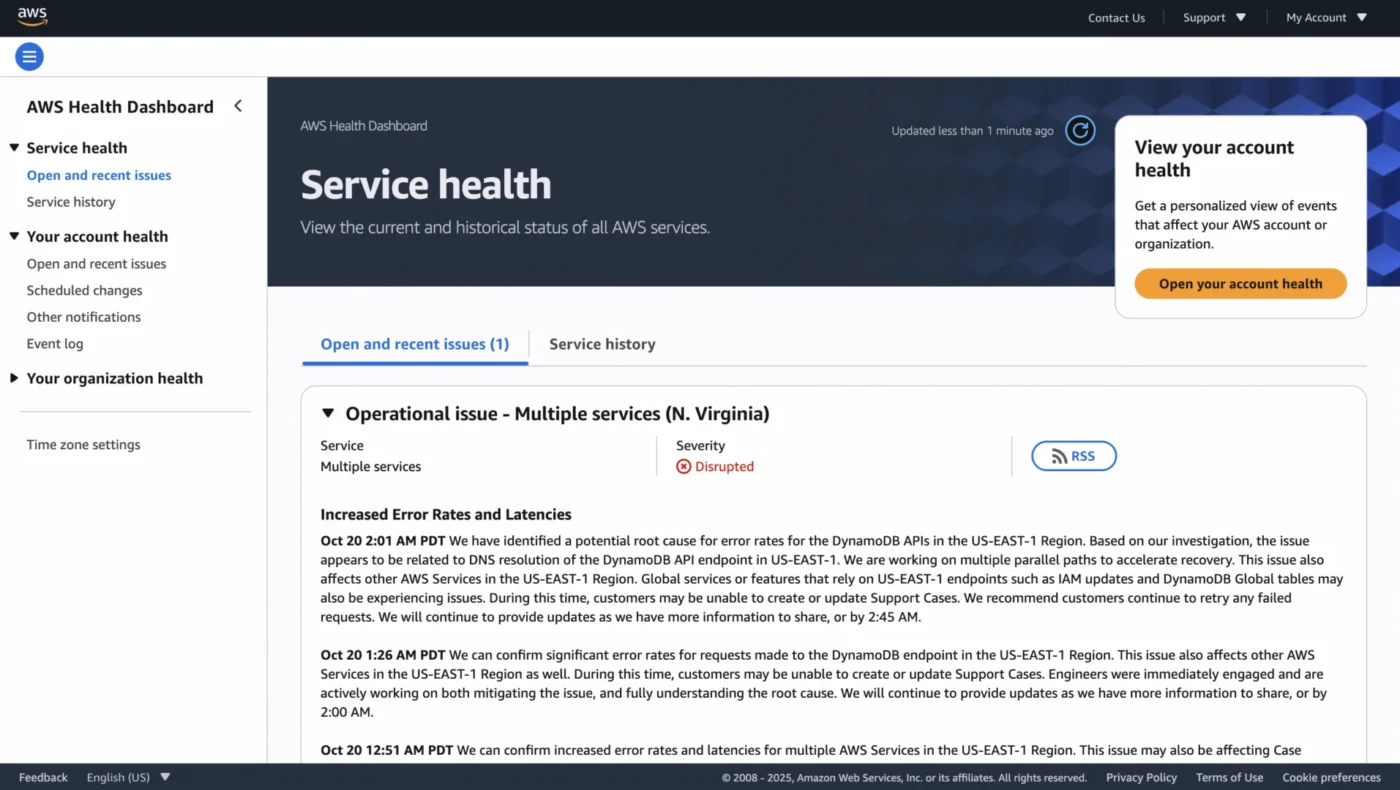
Task: Go to Scheduled changes in sidebar
Action: click(x=85, y=291)
